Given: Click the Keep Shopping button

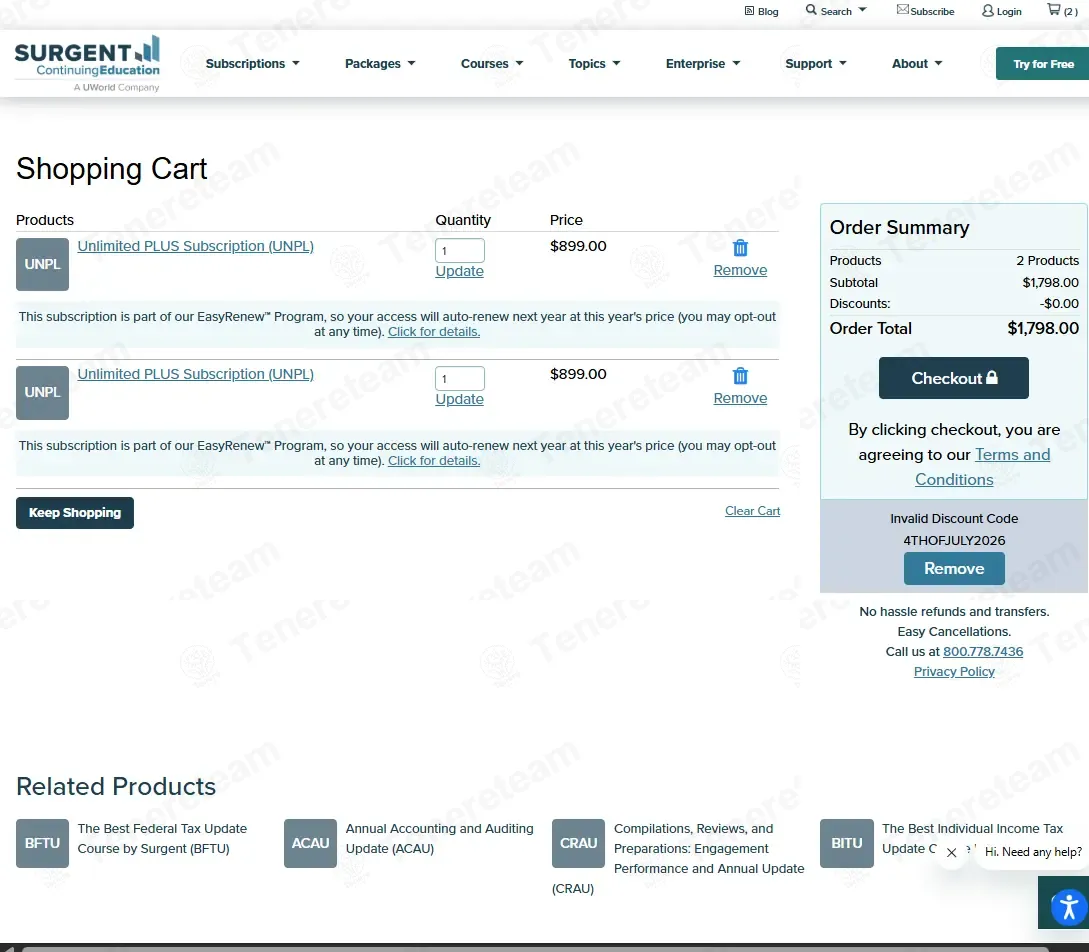Looking at the screenshot, I should pyautogui.click(x=75, y=512).
